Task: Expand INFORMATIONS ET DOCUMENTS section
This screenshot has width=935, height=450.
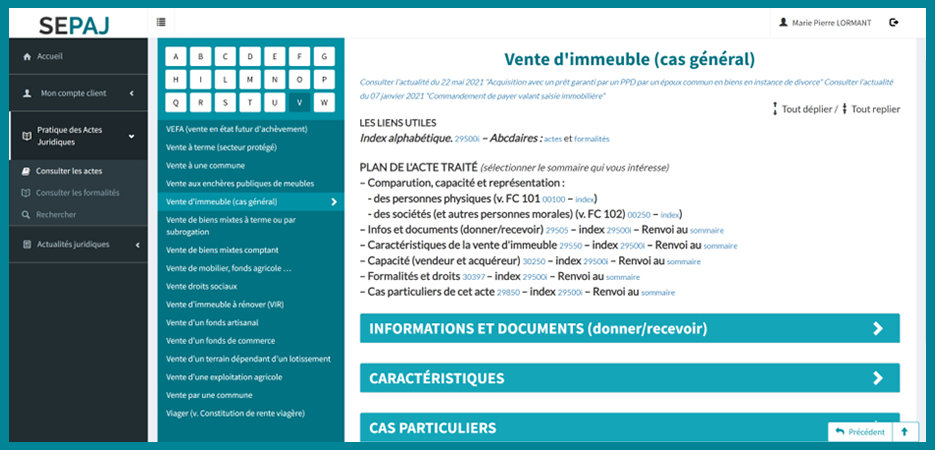Action: point(630,328)
